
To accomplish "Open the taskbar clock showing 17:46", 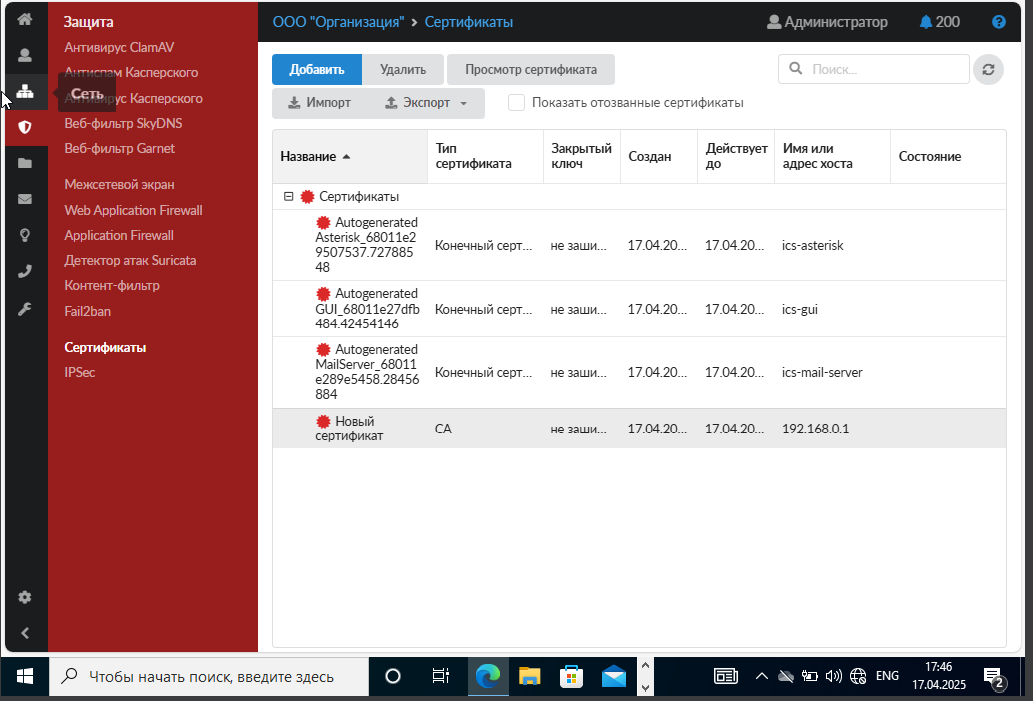I will click(x=939, y=676).
